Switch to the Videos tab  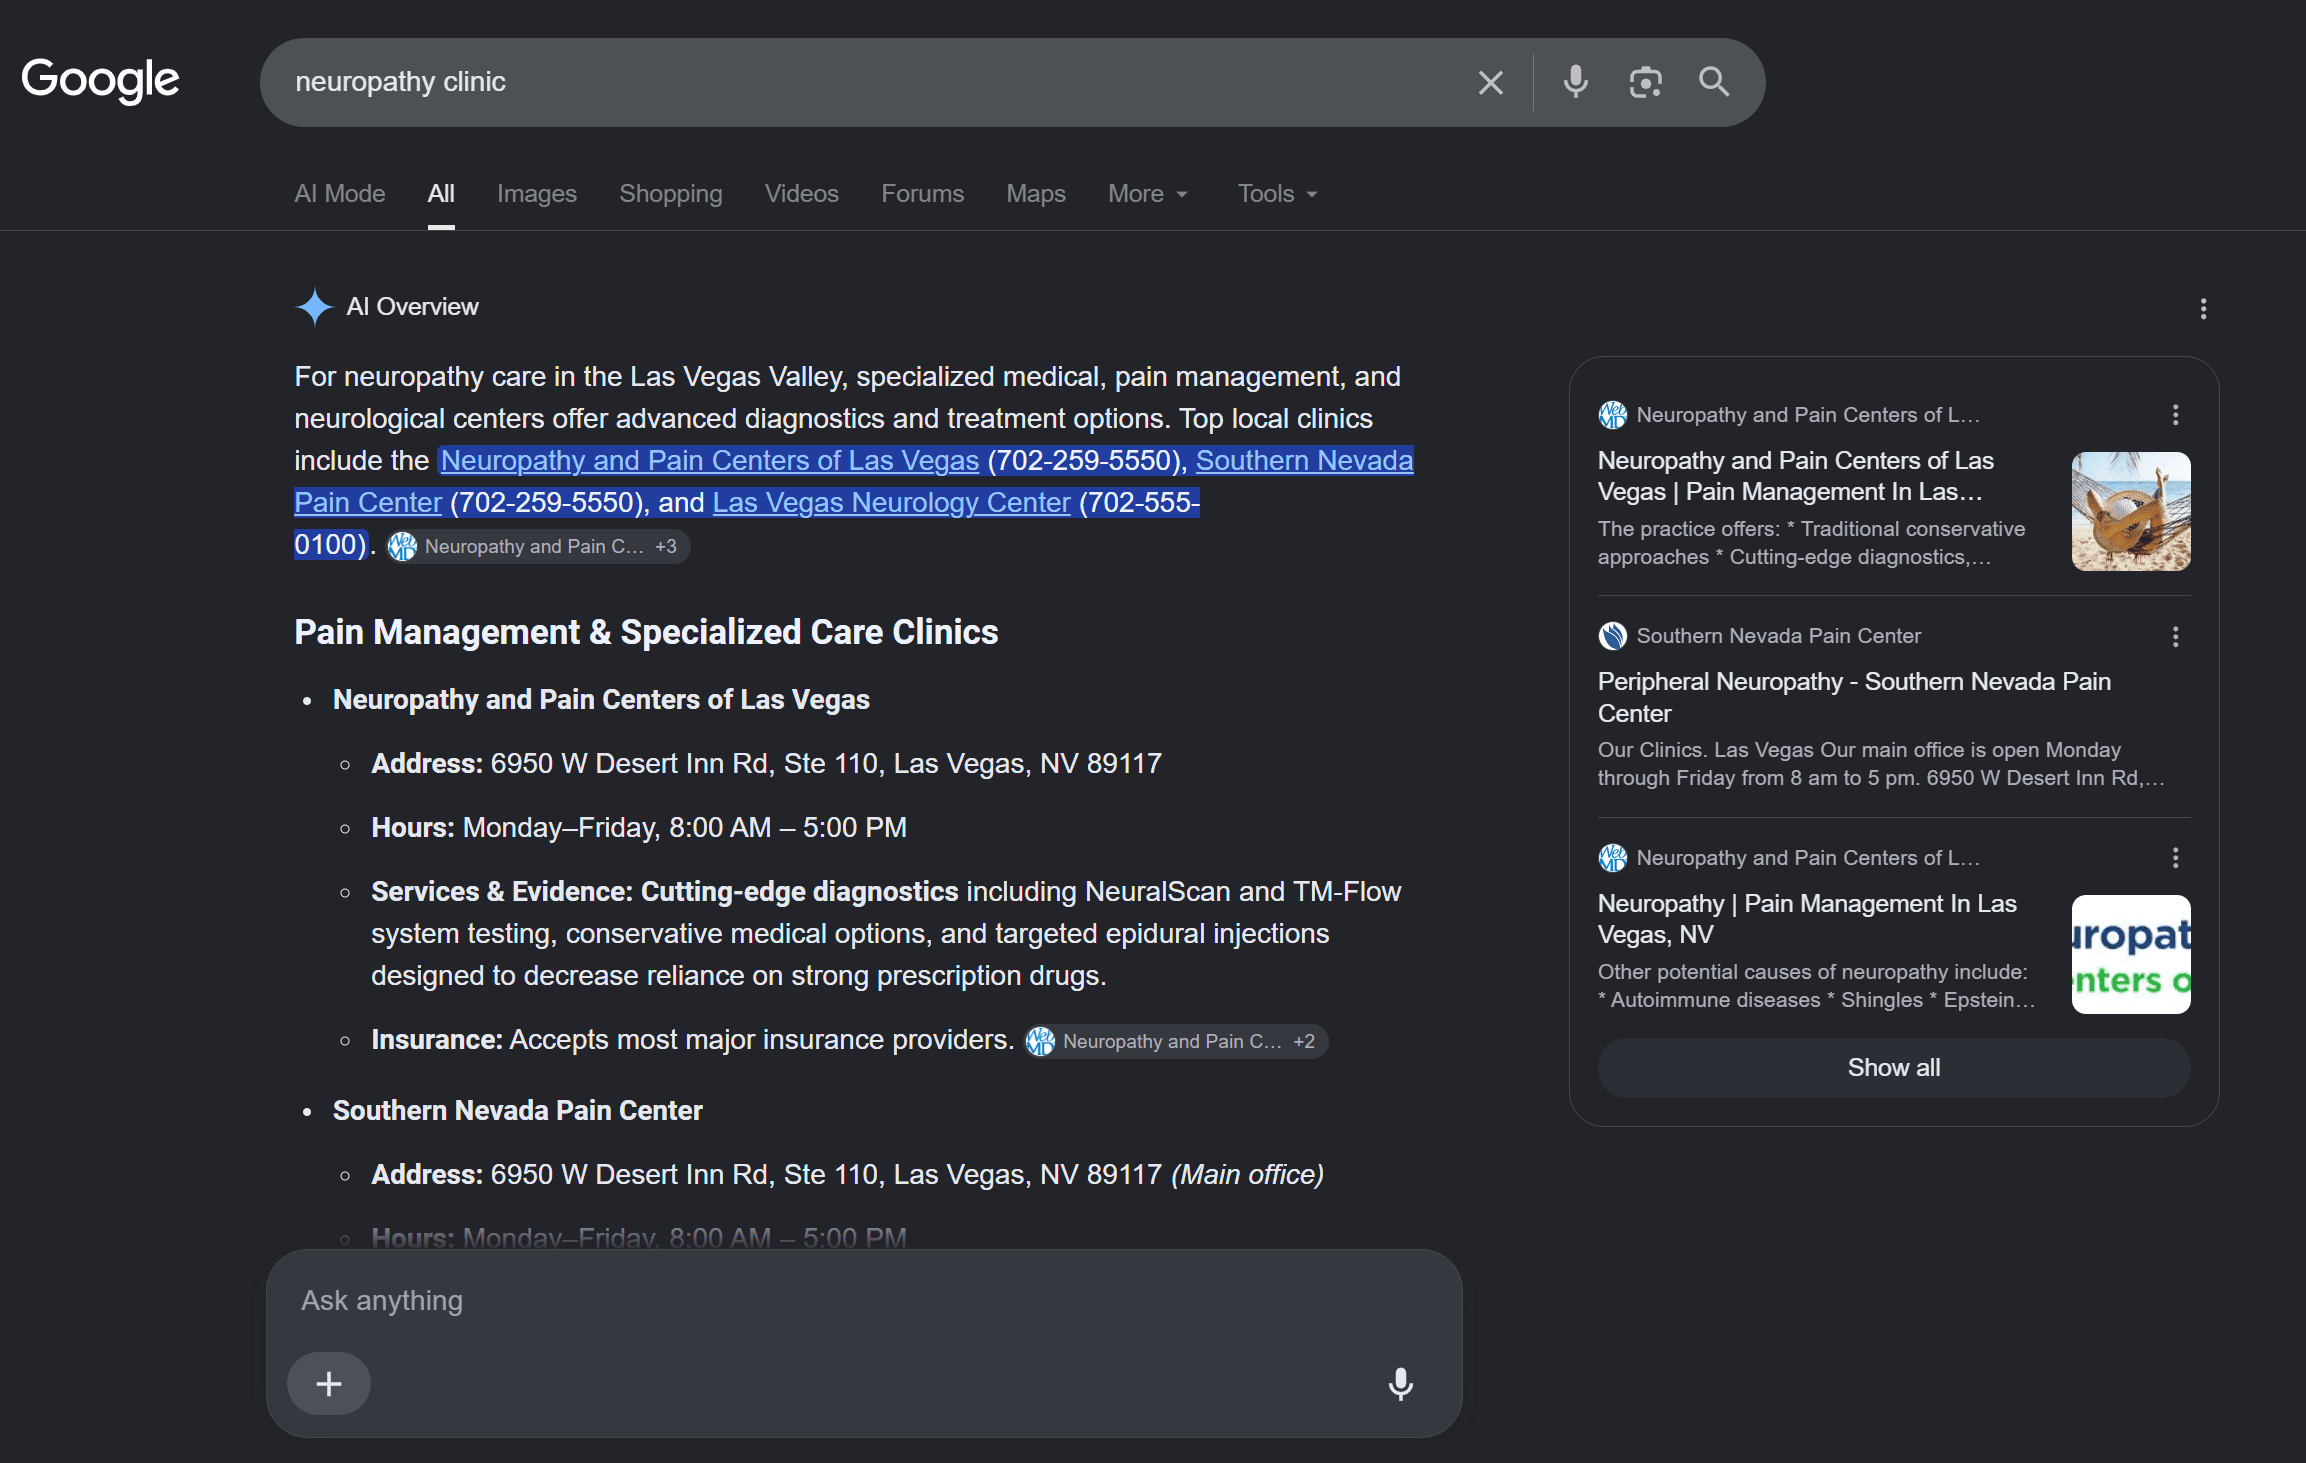[x=802, y=194]
